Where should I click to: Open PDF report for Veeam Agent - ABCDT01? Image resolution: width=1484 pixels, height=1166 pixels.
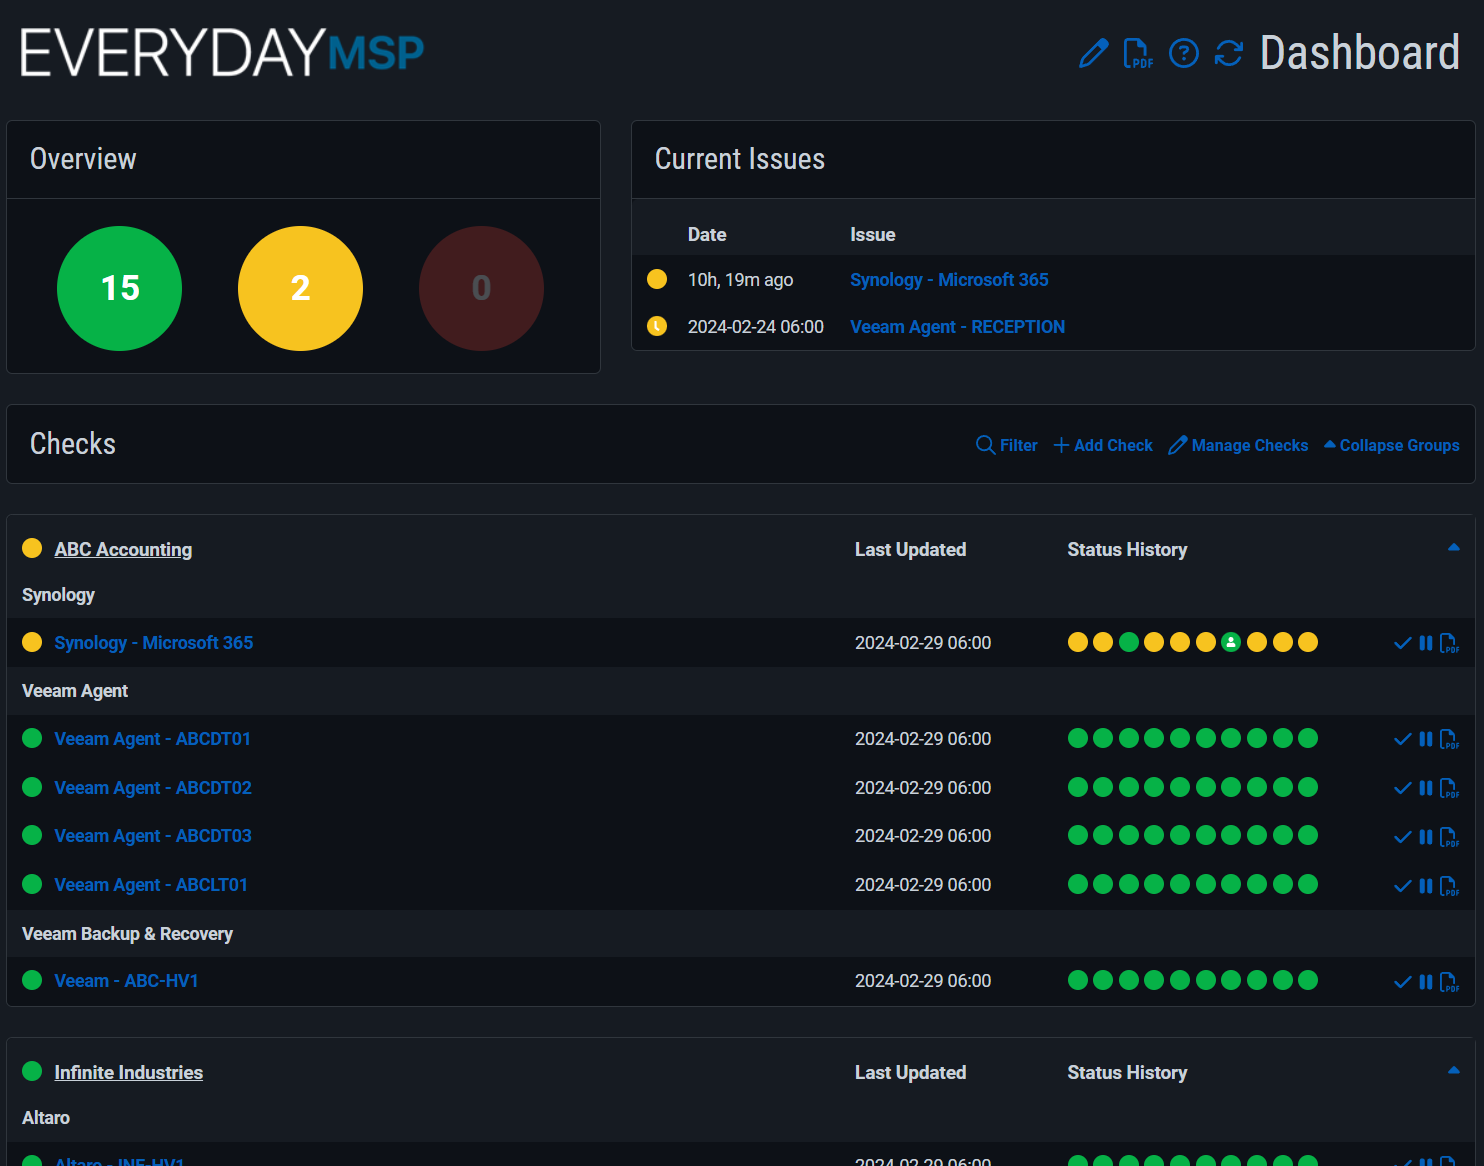click(x=1449, y=740)
